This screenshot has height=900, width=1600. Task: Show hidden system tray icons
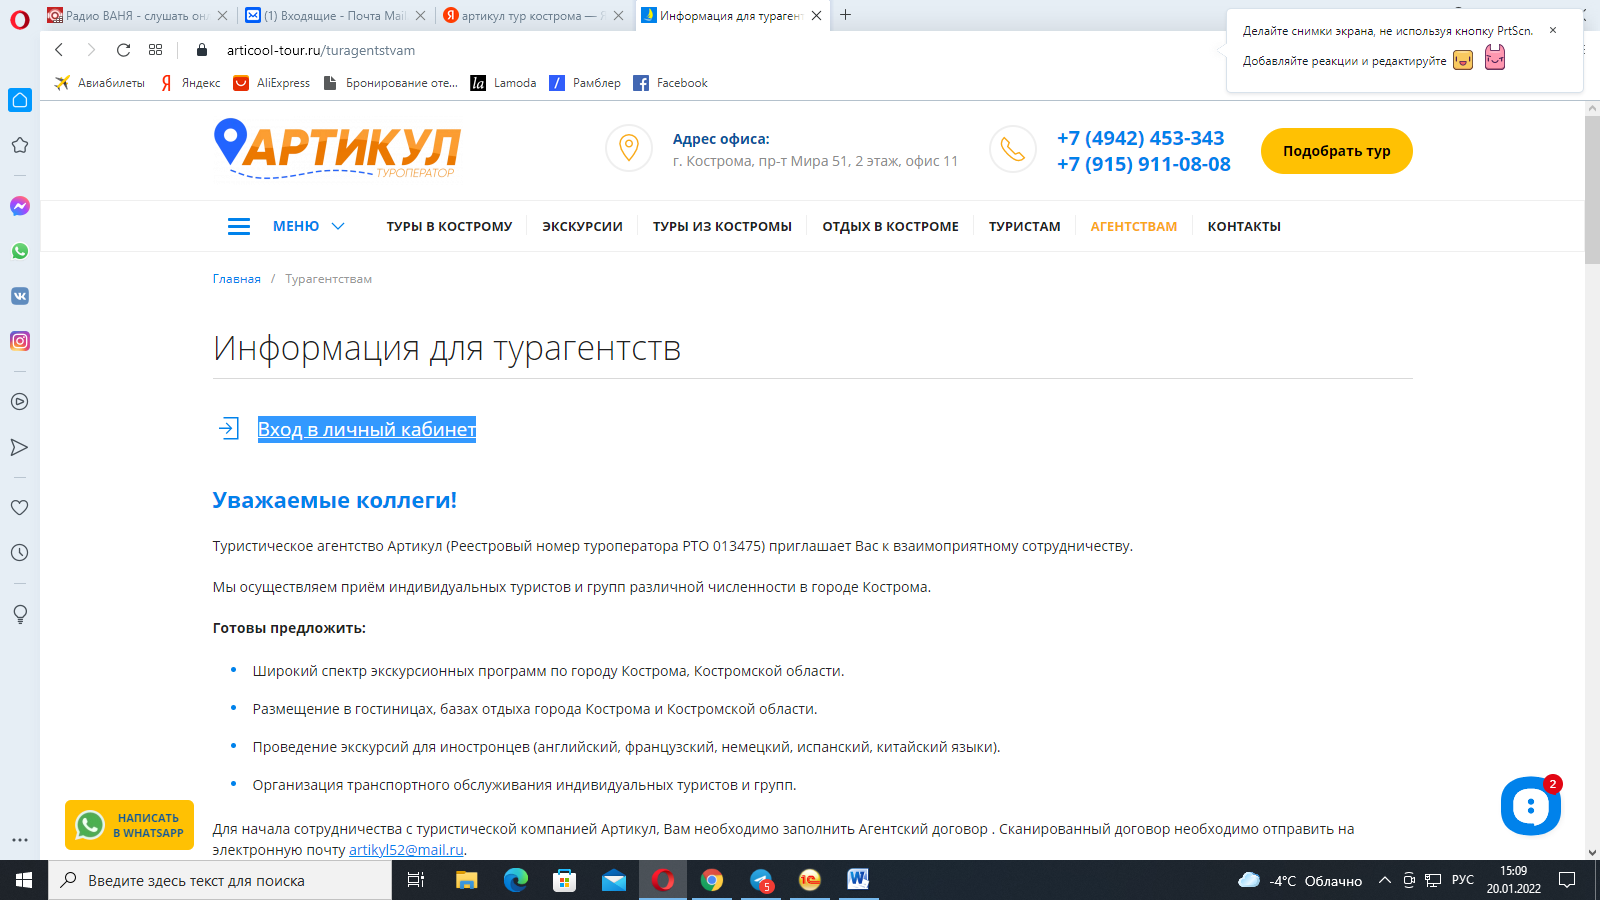[x=1385, y=880]
